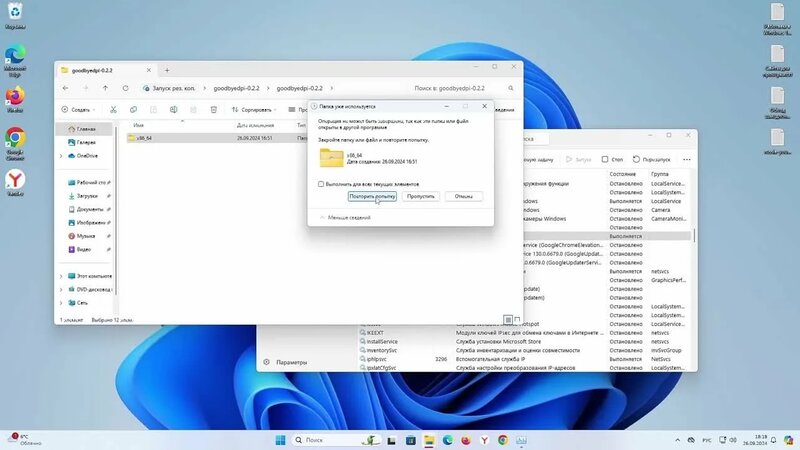The image size is (800, 450).
Task: Tick Выполнить для всех текущих элементов checkbox
Action: click(321, 184)
